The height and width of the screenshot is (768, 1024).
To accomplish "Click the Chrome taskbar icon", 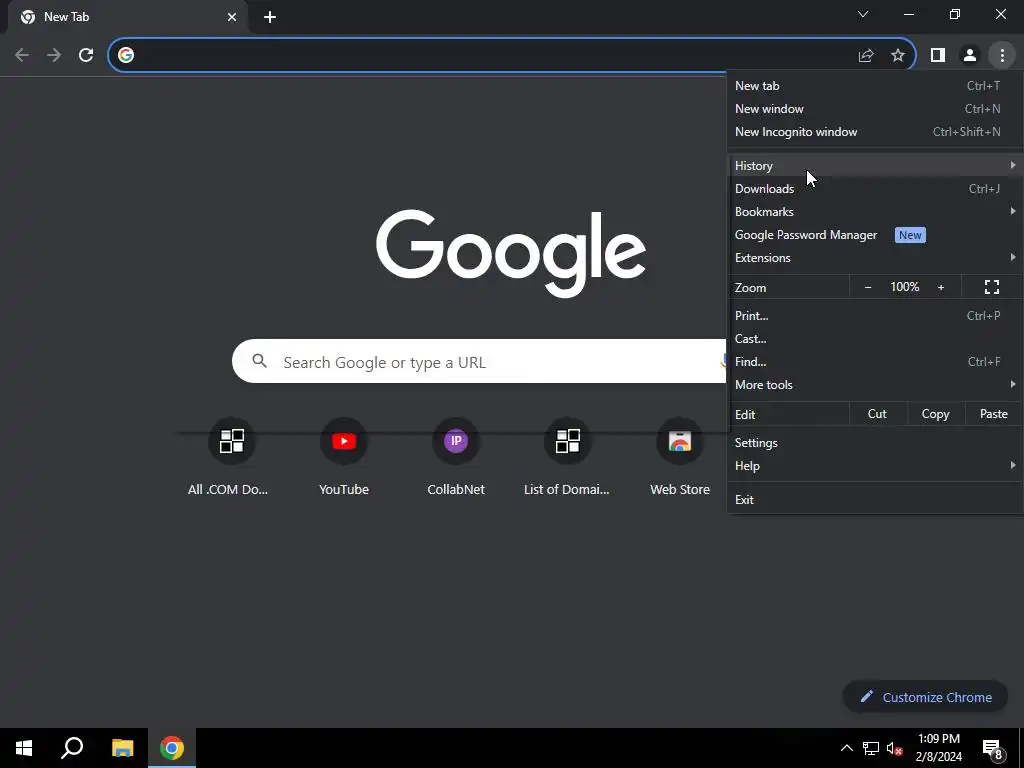I will pyautogui.click(x=172, y=748).
